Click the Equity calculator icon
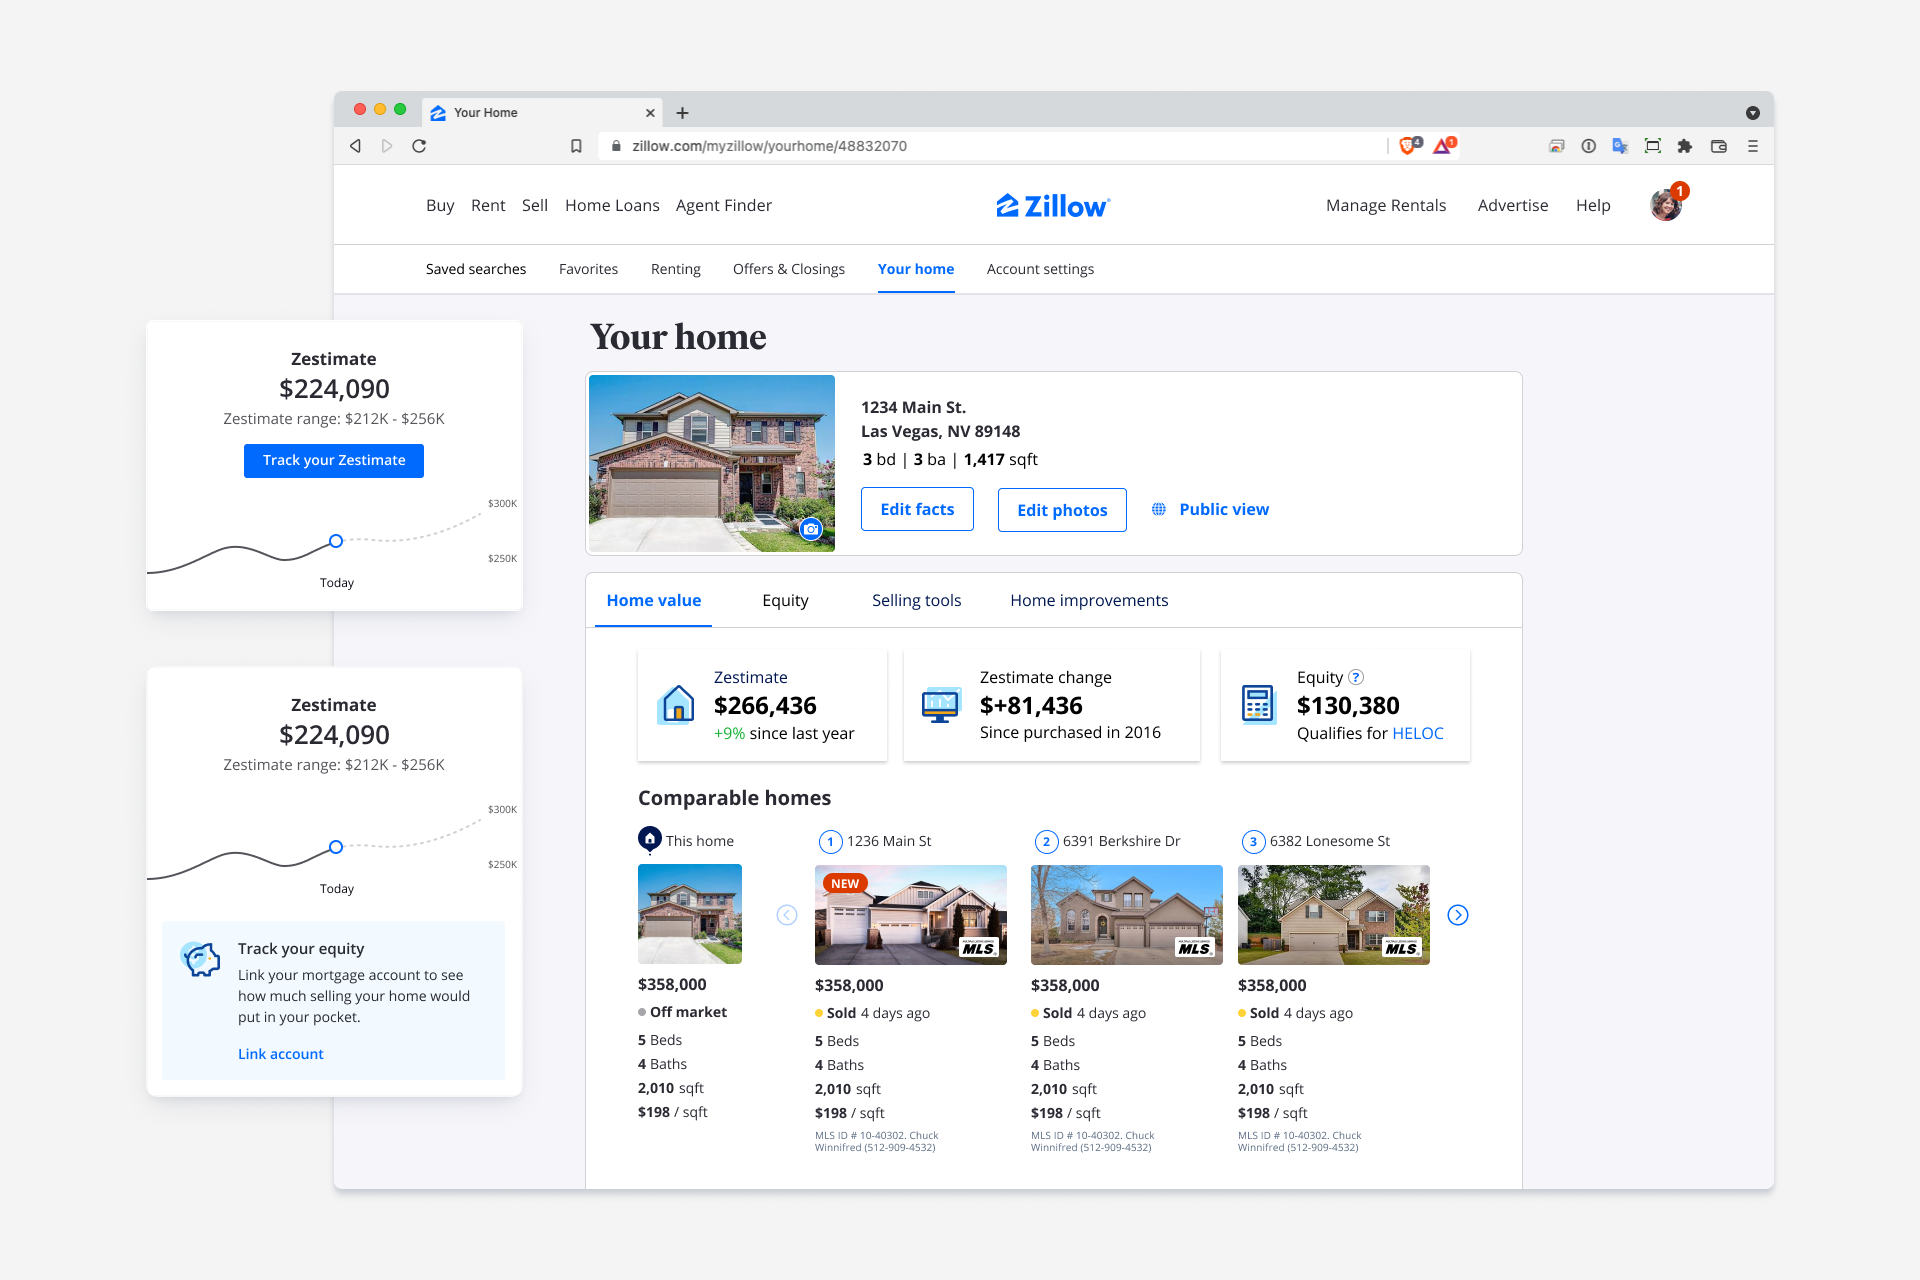 coord(1258,704)
